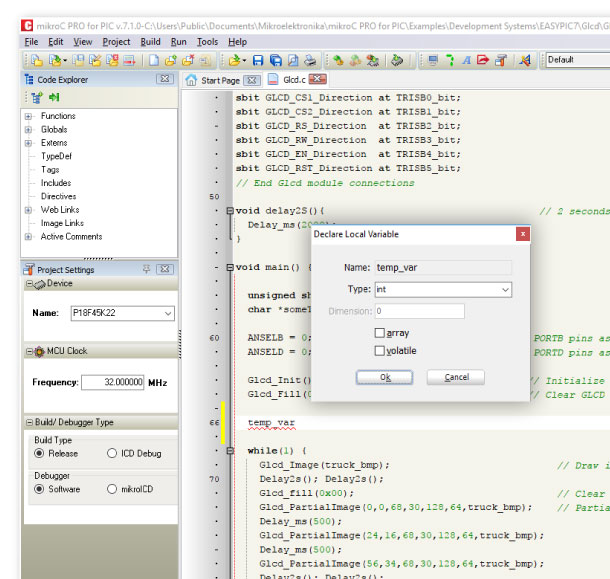The image size is (610, 579).
Task: Close the Glcd.c tab
Action: (x=317, y=79)
